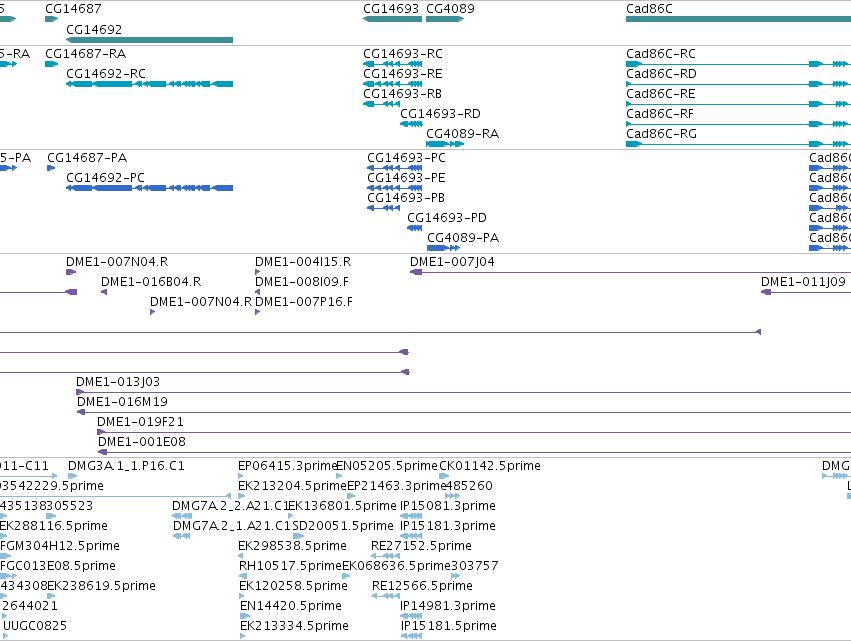Click EST label SD20051.5prime

342,526
